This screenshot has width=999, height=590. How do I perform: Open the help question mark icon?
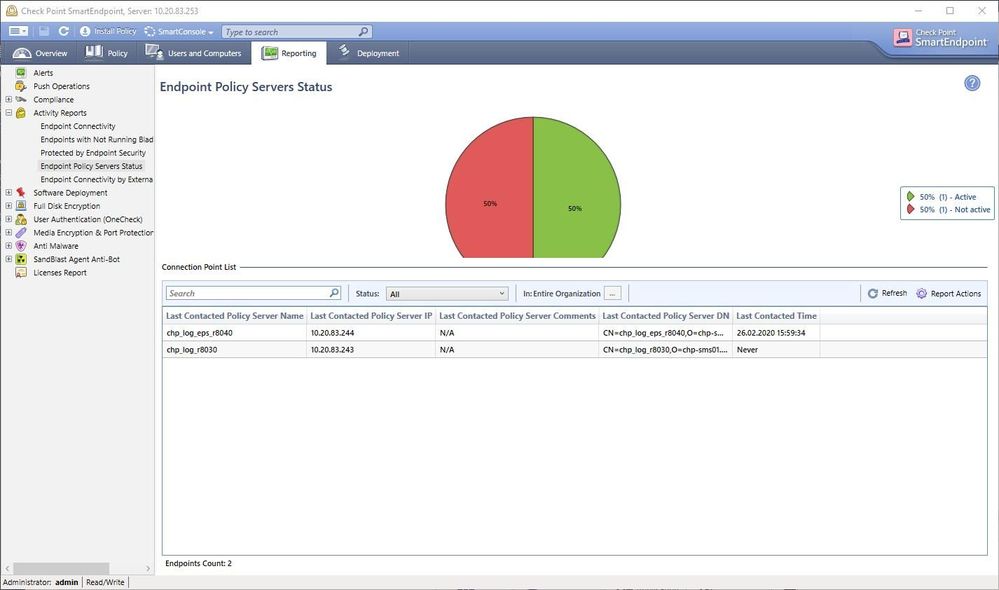(972, 83)
